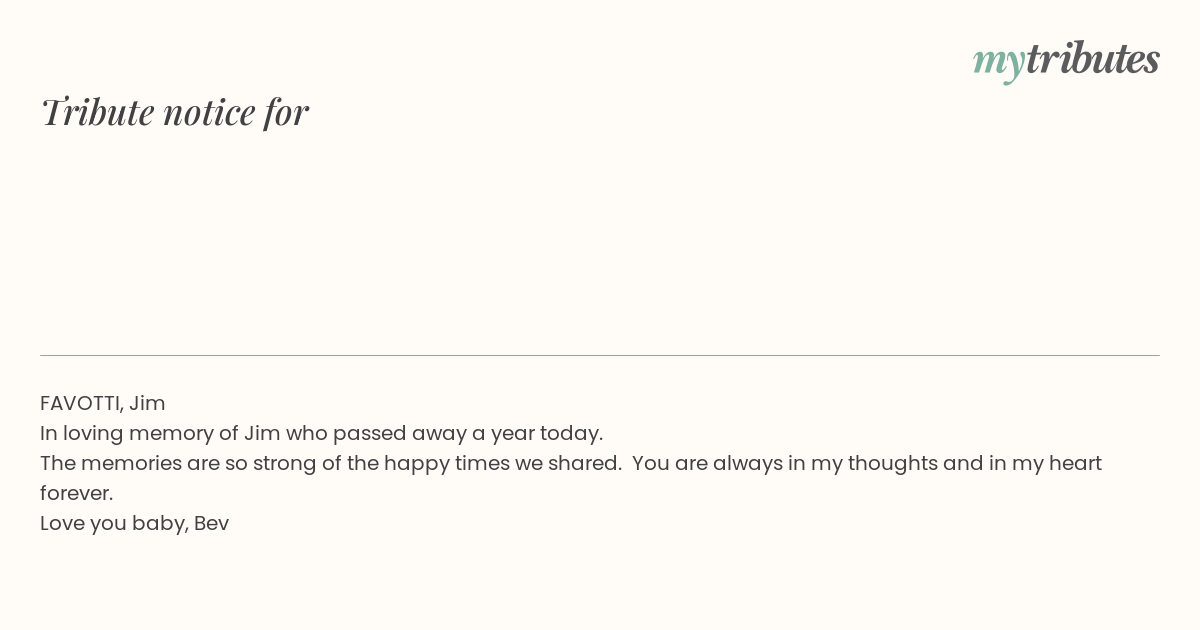Click the green "my" part of logo
The image size is (1200, 630).
coord(998,63)
